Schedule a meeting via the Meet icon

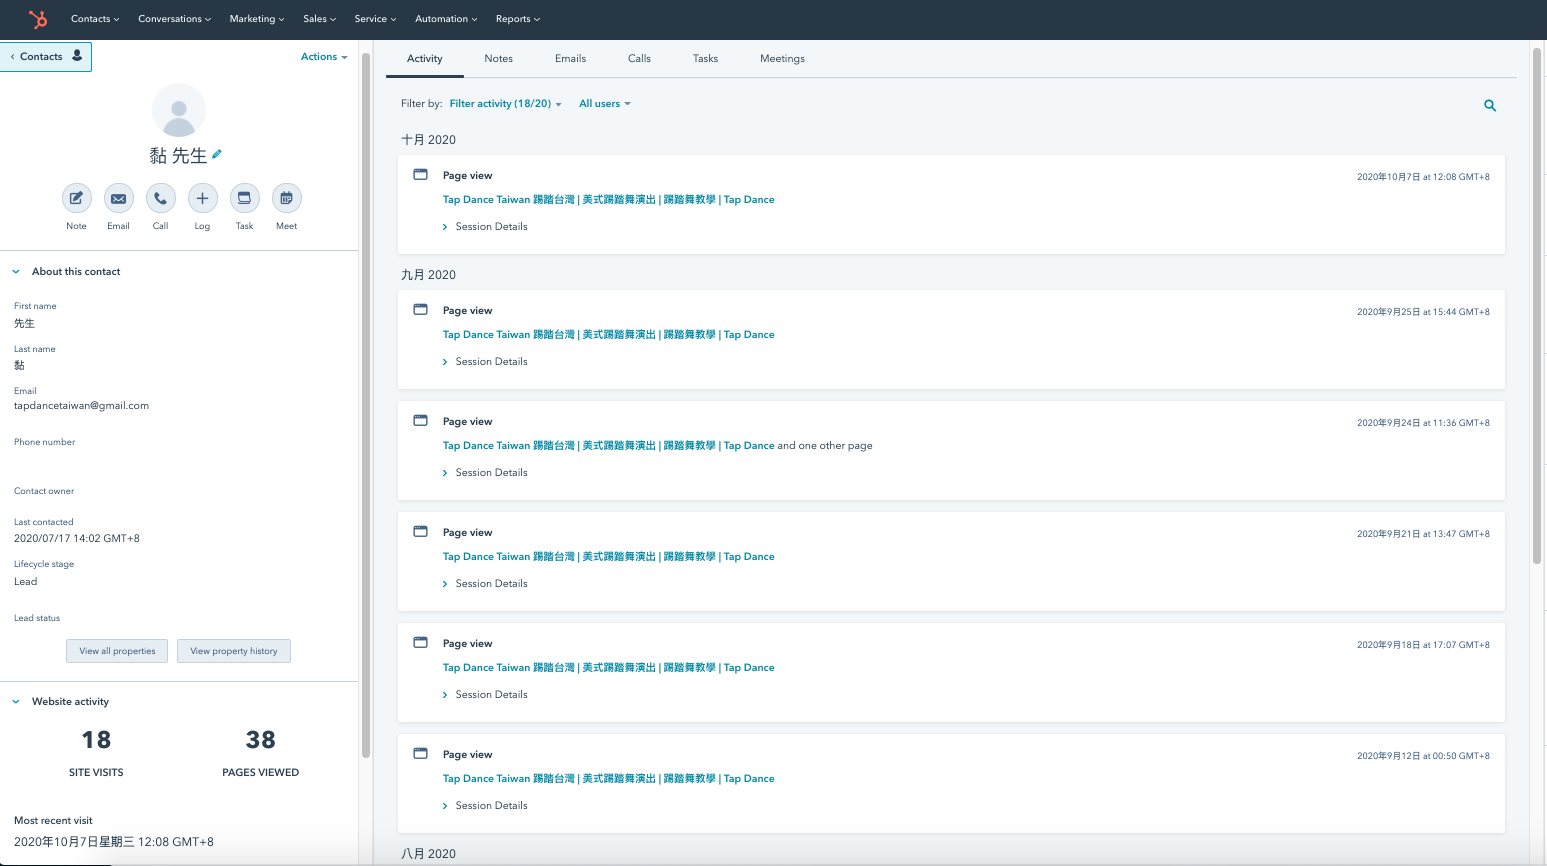pyautogui.click(x=286, y=198)
